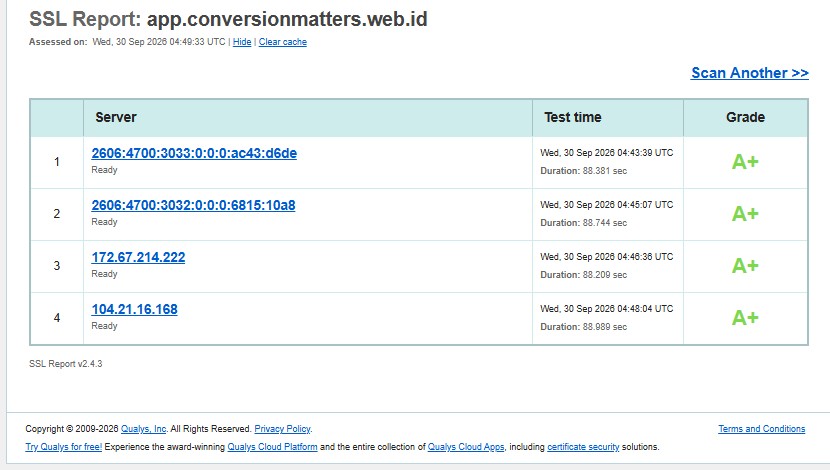Screen dimensions: 830x470
Task: Open the Privacy Policy link
Action: (282, 429)
